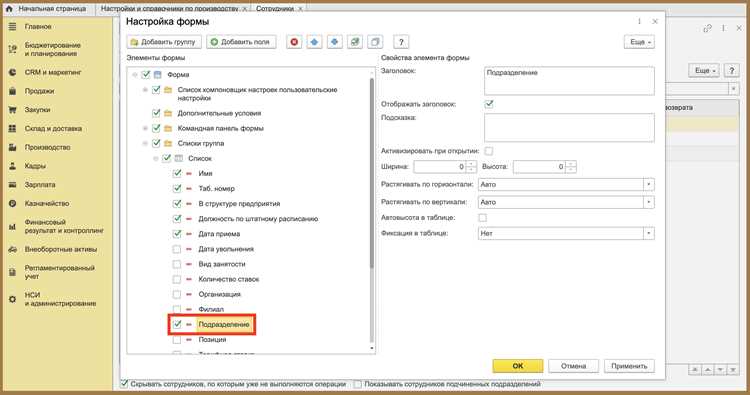Enable Показывать сотрудников подчиненных подразделений checkbox
The width and height of the screenshot is (750, 395).
point(357,384)
